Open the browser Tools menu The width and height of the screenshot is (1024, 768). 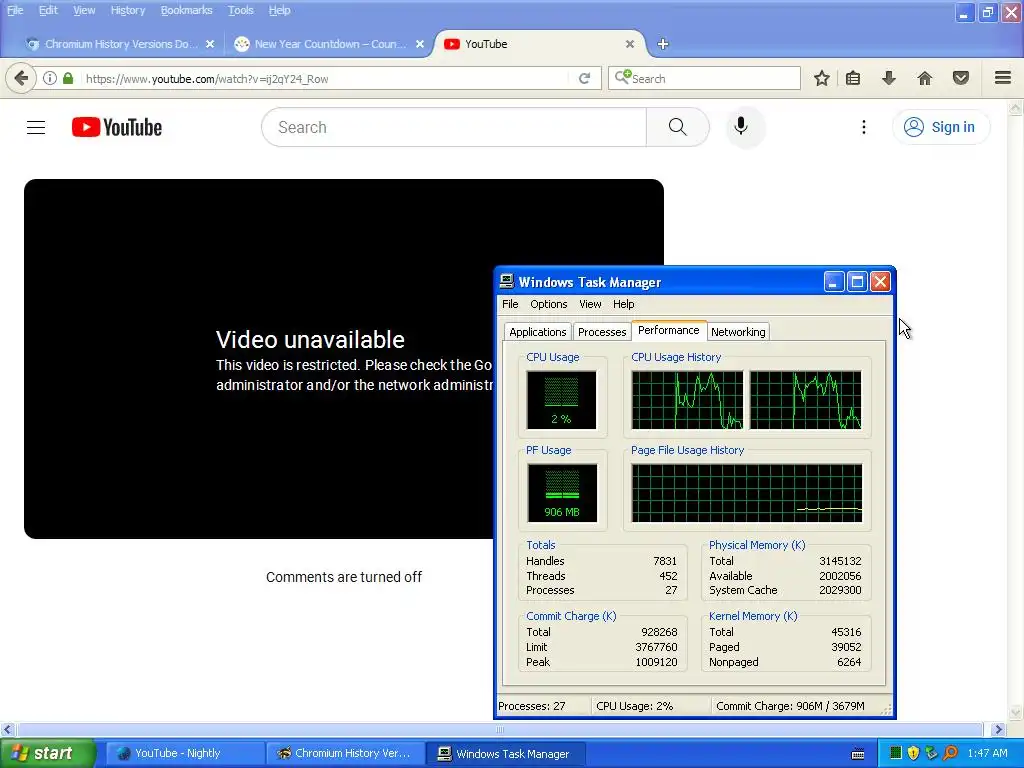tap(240, 10)
